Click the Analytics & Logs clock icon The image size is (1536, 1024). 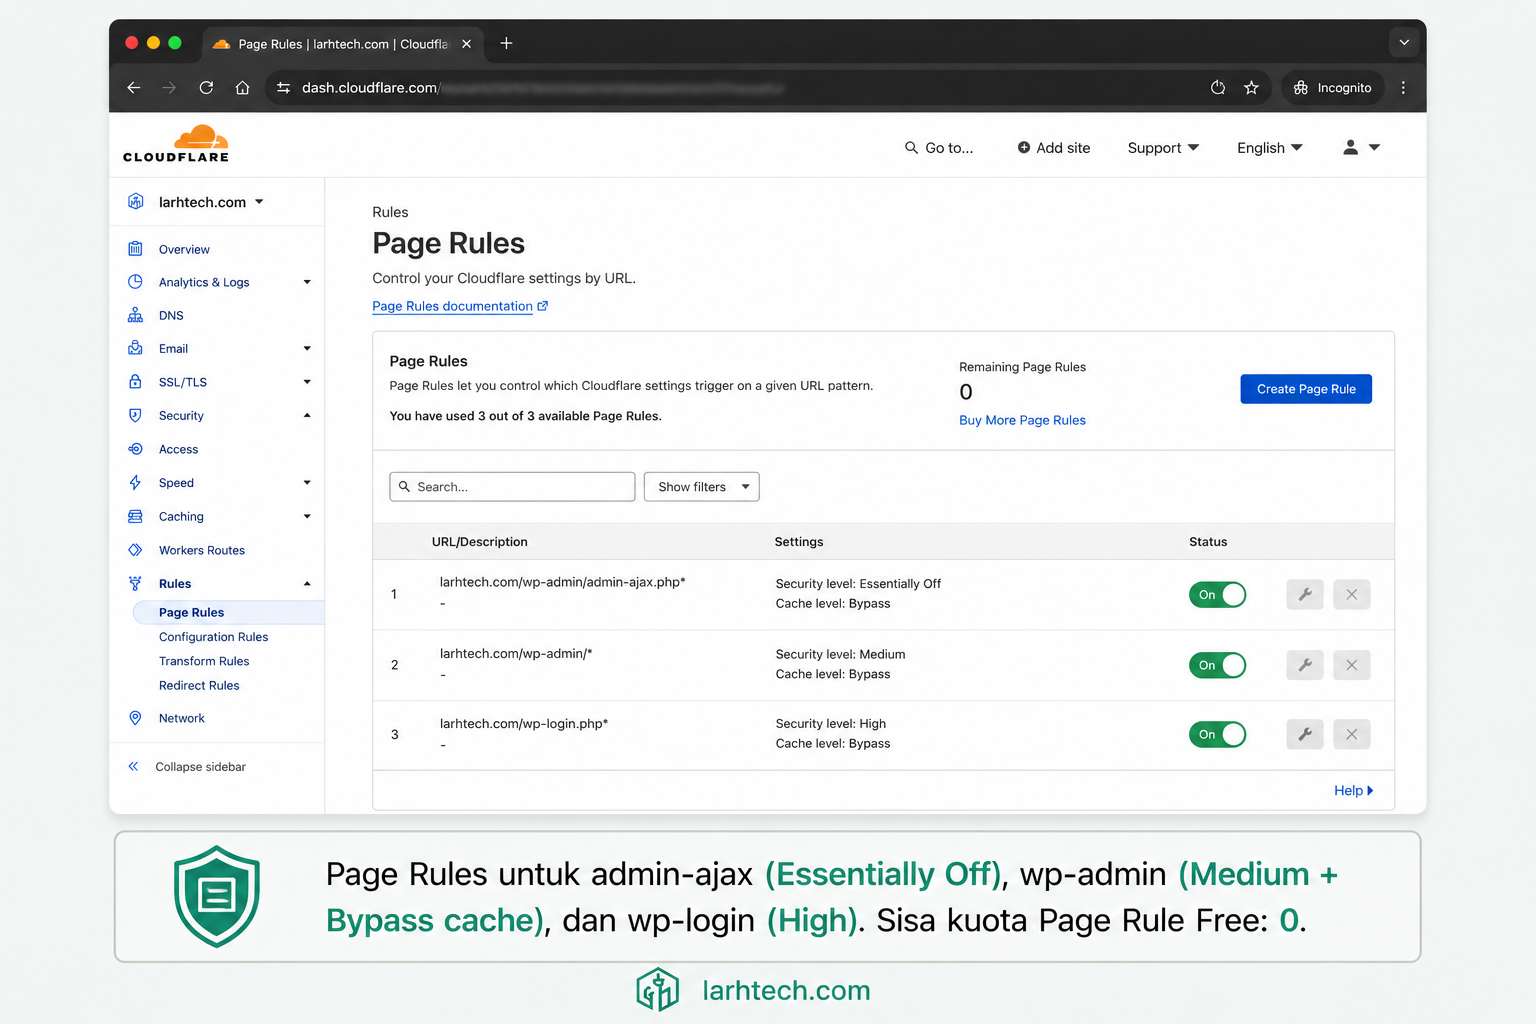[x=135, y=282]
